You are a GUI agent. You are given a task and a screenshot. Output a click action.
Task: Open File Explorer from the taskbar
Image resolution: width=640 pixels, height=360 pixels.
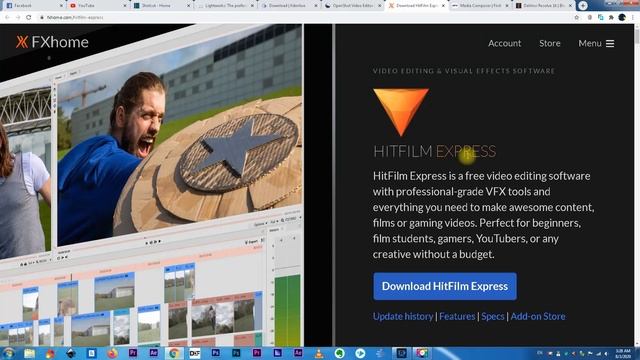[x=29, y=353]
